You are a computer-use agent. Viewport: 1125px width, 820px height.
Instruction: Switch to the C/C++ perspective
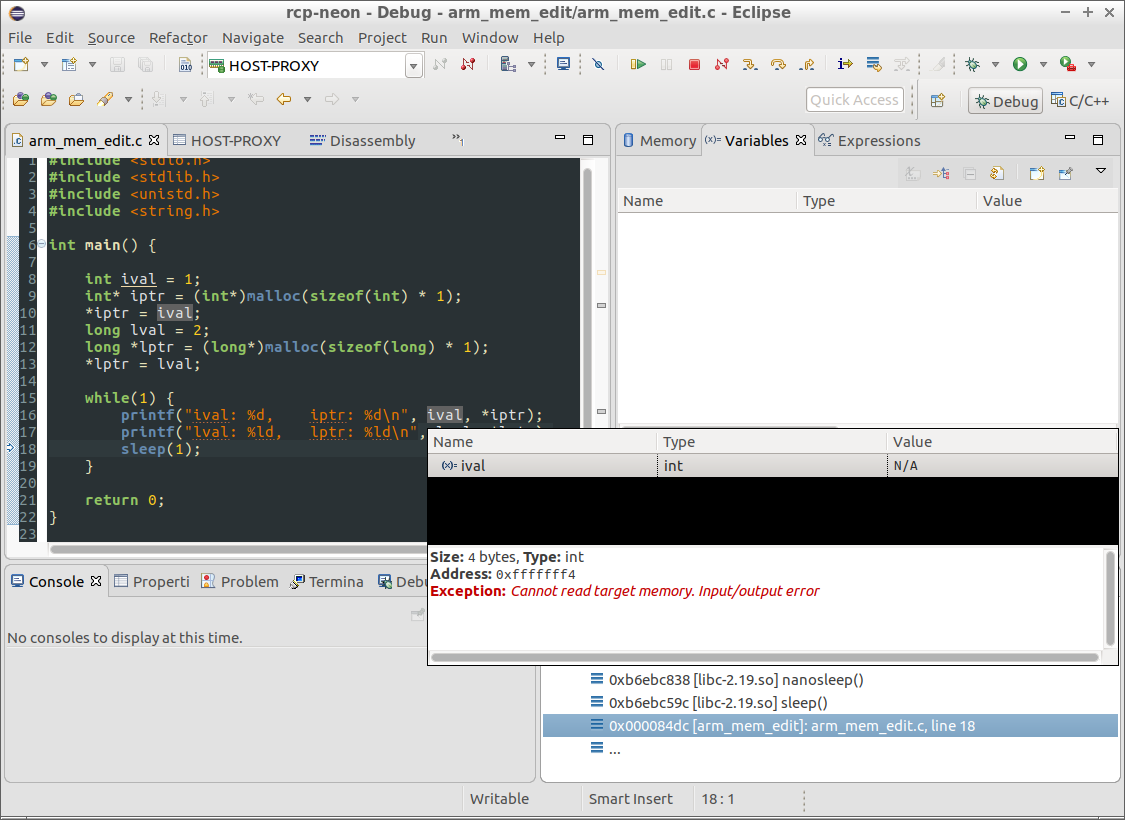click(1081, 100)
